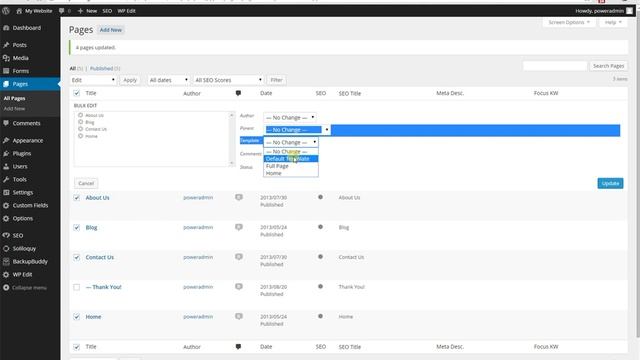This screenshot has width=640, height=360.
Task: Open BackupBuddy in the sidebar
Action: (x=30, y=262)
